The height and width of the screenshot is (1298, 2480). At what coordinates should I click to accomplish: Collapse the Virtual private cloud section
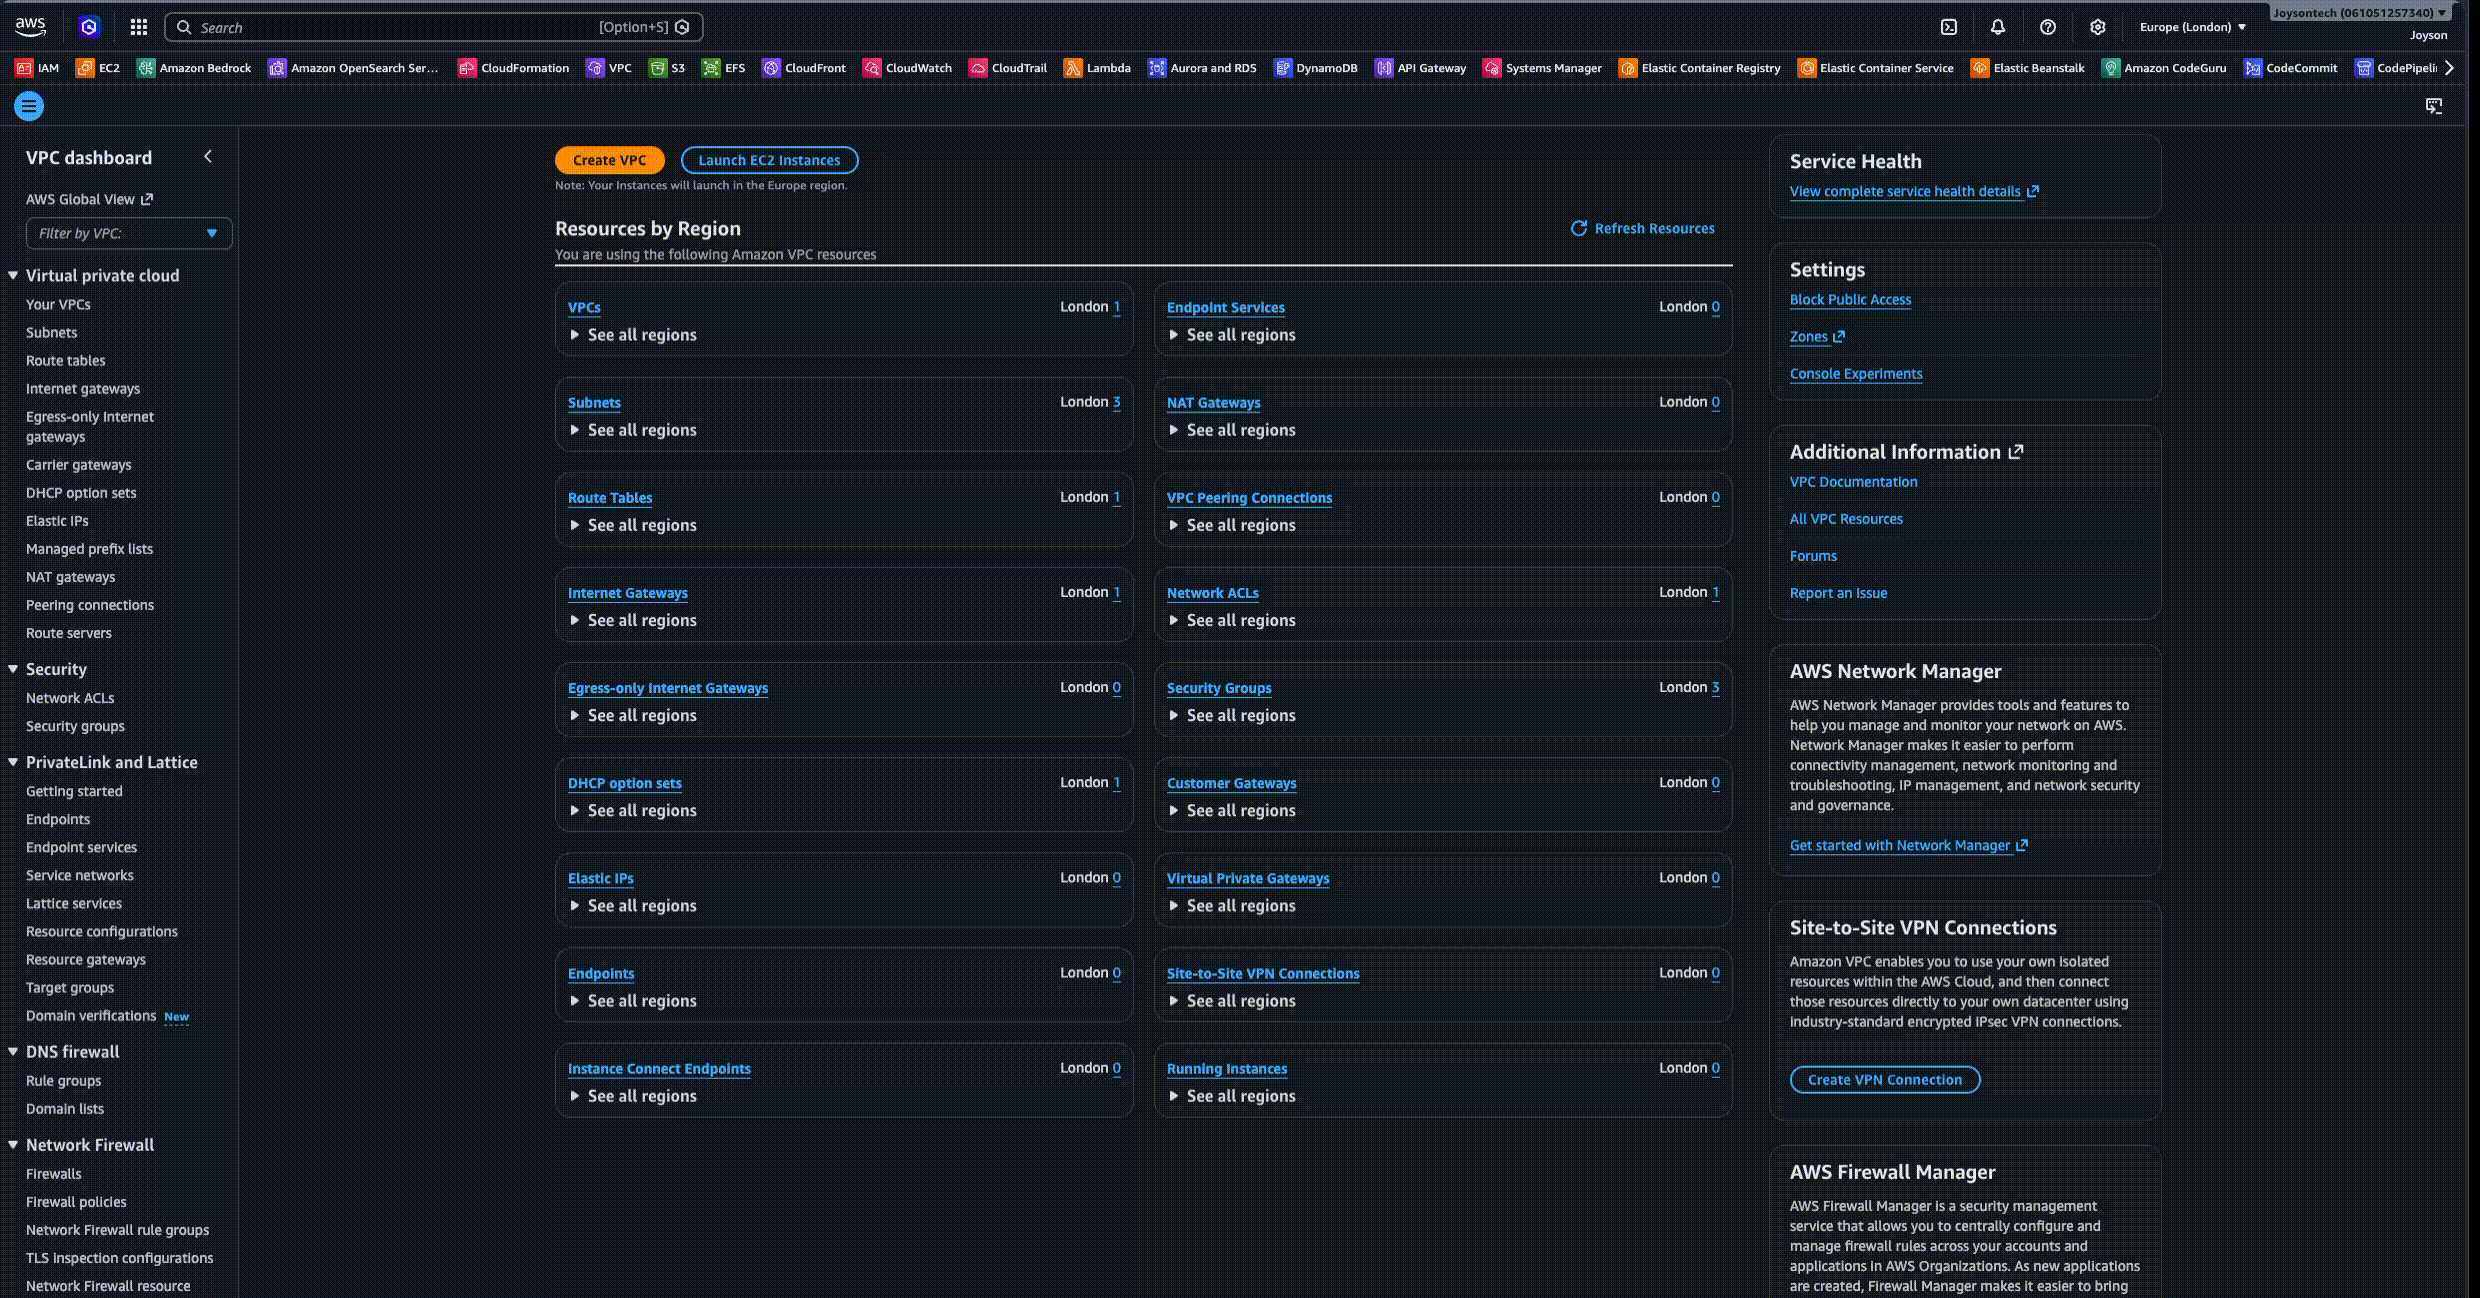(13, 275)
